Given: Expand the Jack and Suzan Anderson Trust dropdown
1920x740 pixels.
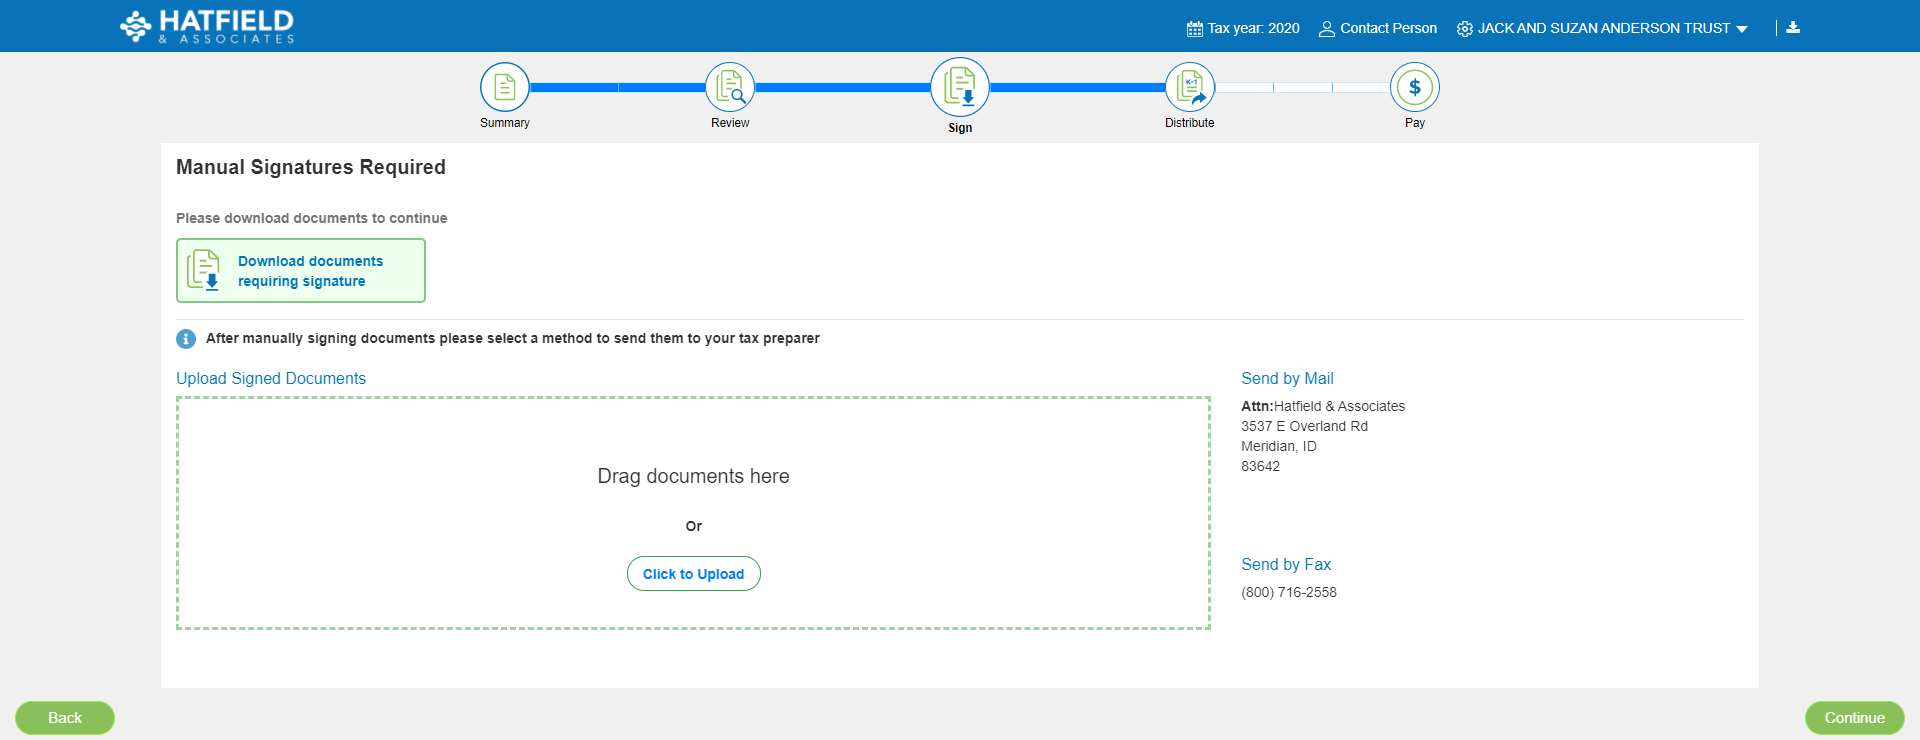Looking at the screenshot, I should click(x=1603, y=28).
